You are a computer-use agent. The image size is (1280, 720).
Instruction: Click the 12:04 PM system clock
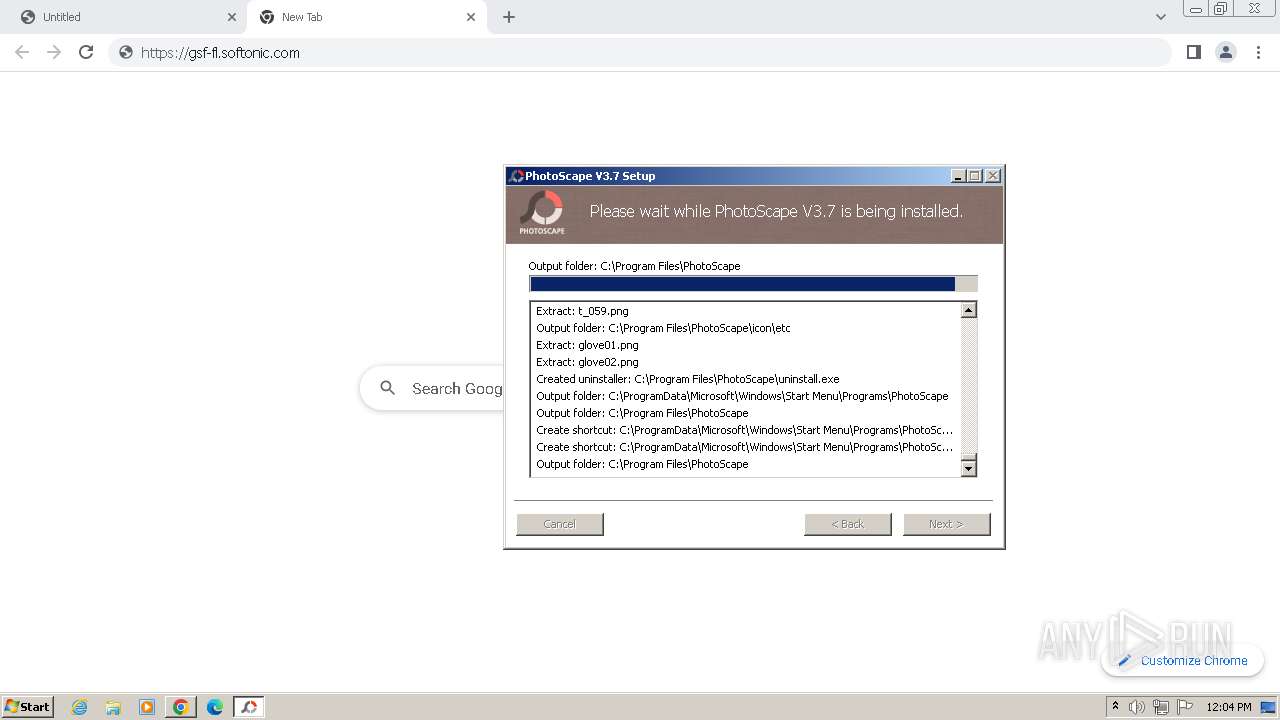1229,707
